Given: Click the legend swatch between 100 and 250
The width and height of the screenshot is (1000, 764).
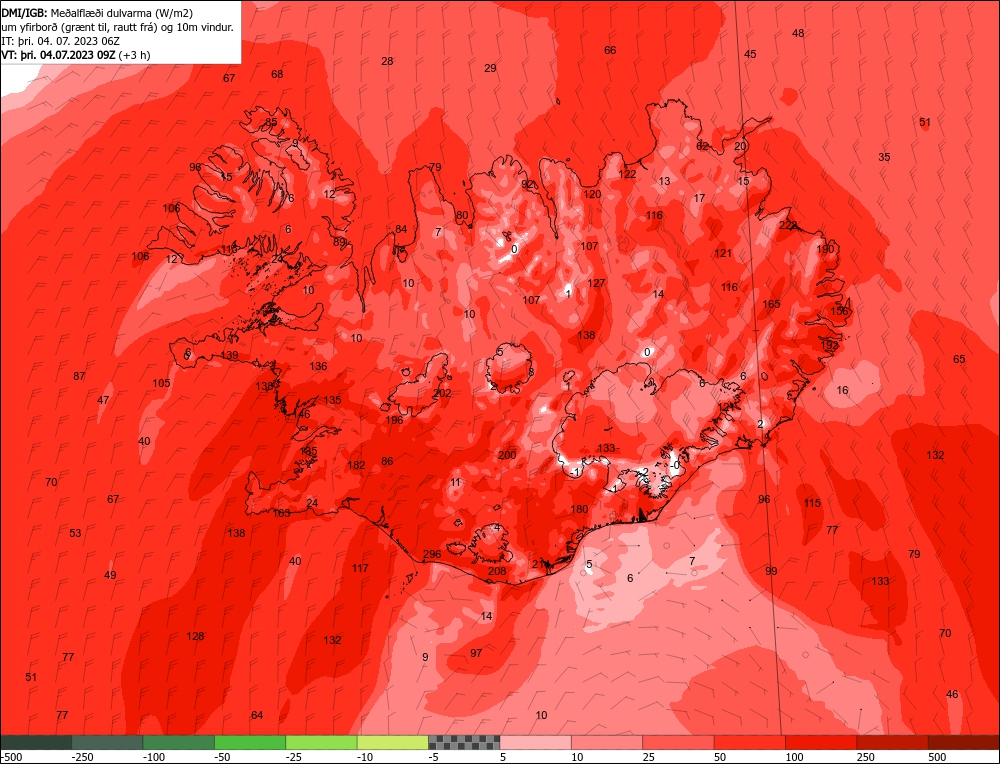Looking at the screenshot, I should (x=821, y=742).
